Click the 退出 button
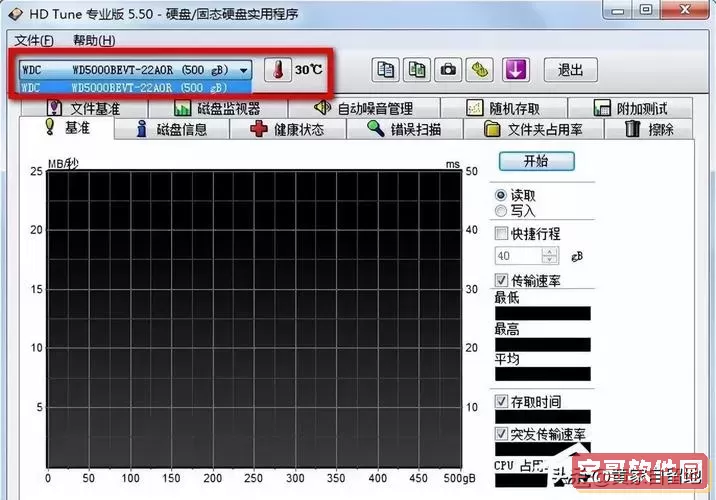Image resolution: width=716 pixels, height=500 pixels. (x=571, y=70)
